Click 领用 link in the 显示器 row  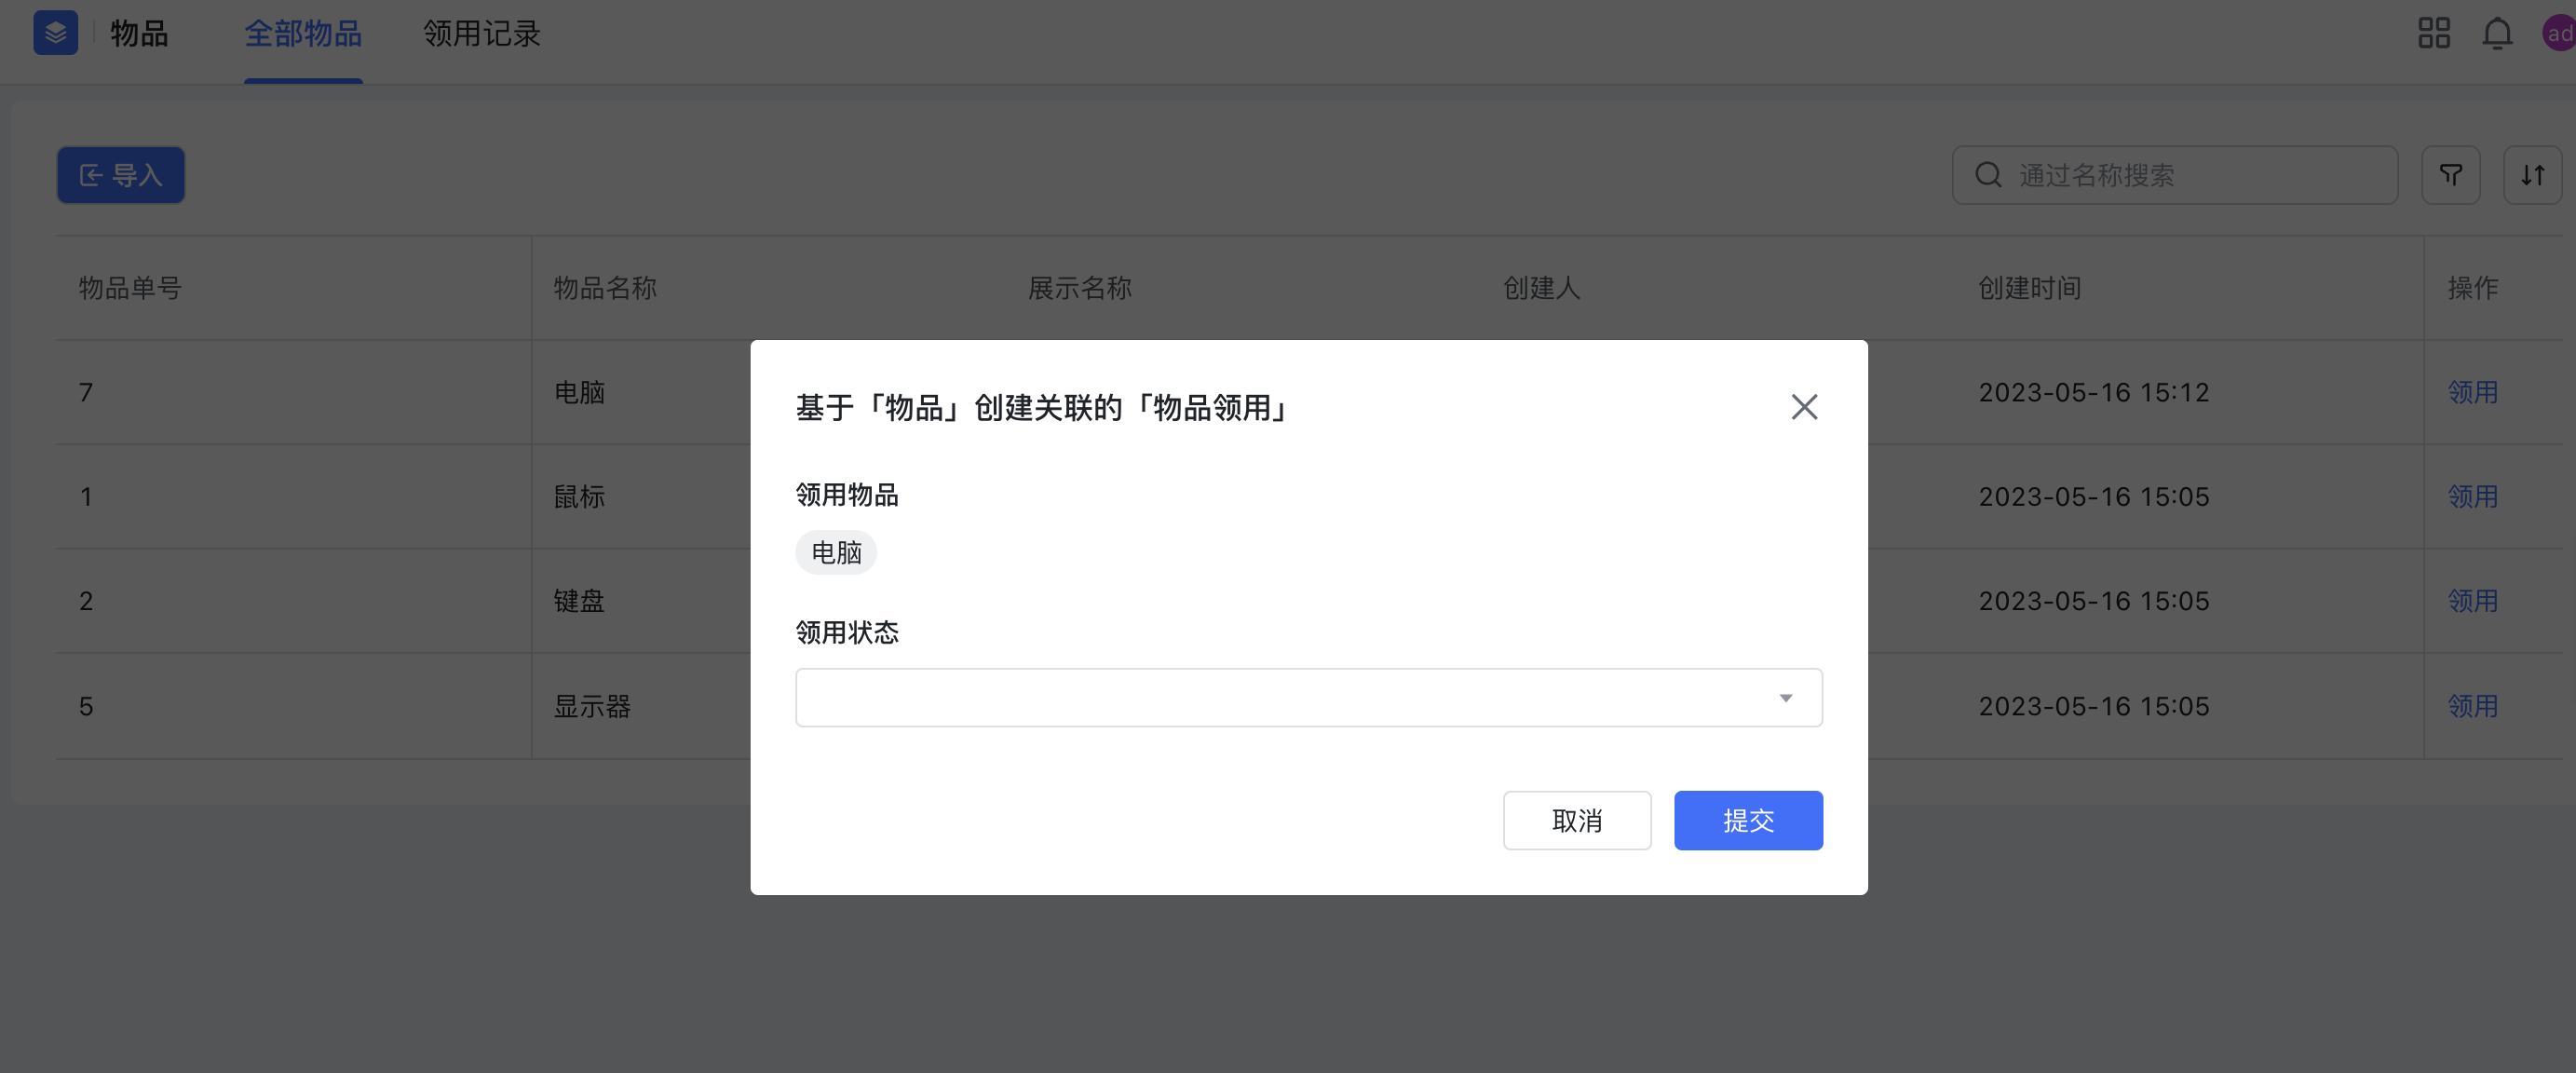[2472, 705]
